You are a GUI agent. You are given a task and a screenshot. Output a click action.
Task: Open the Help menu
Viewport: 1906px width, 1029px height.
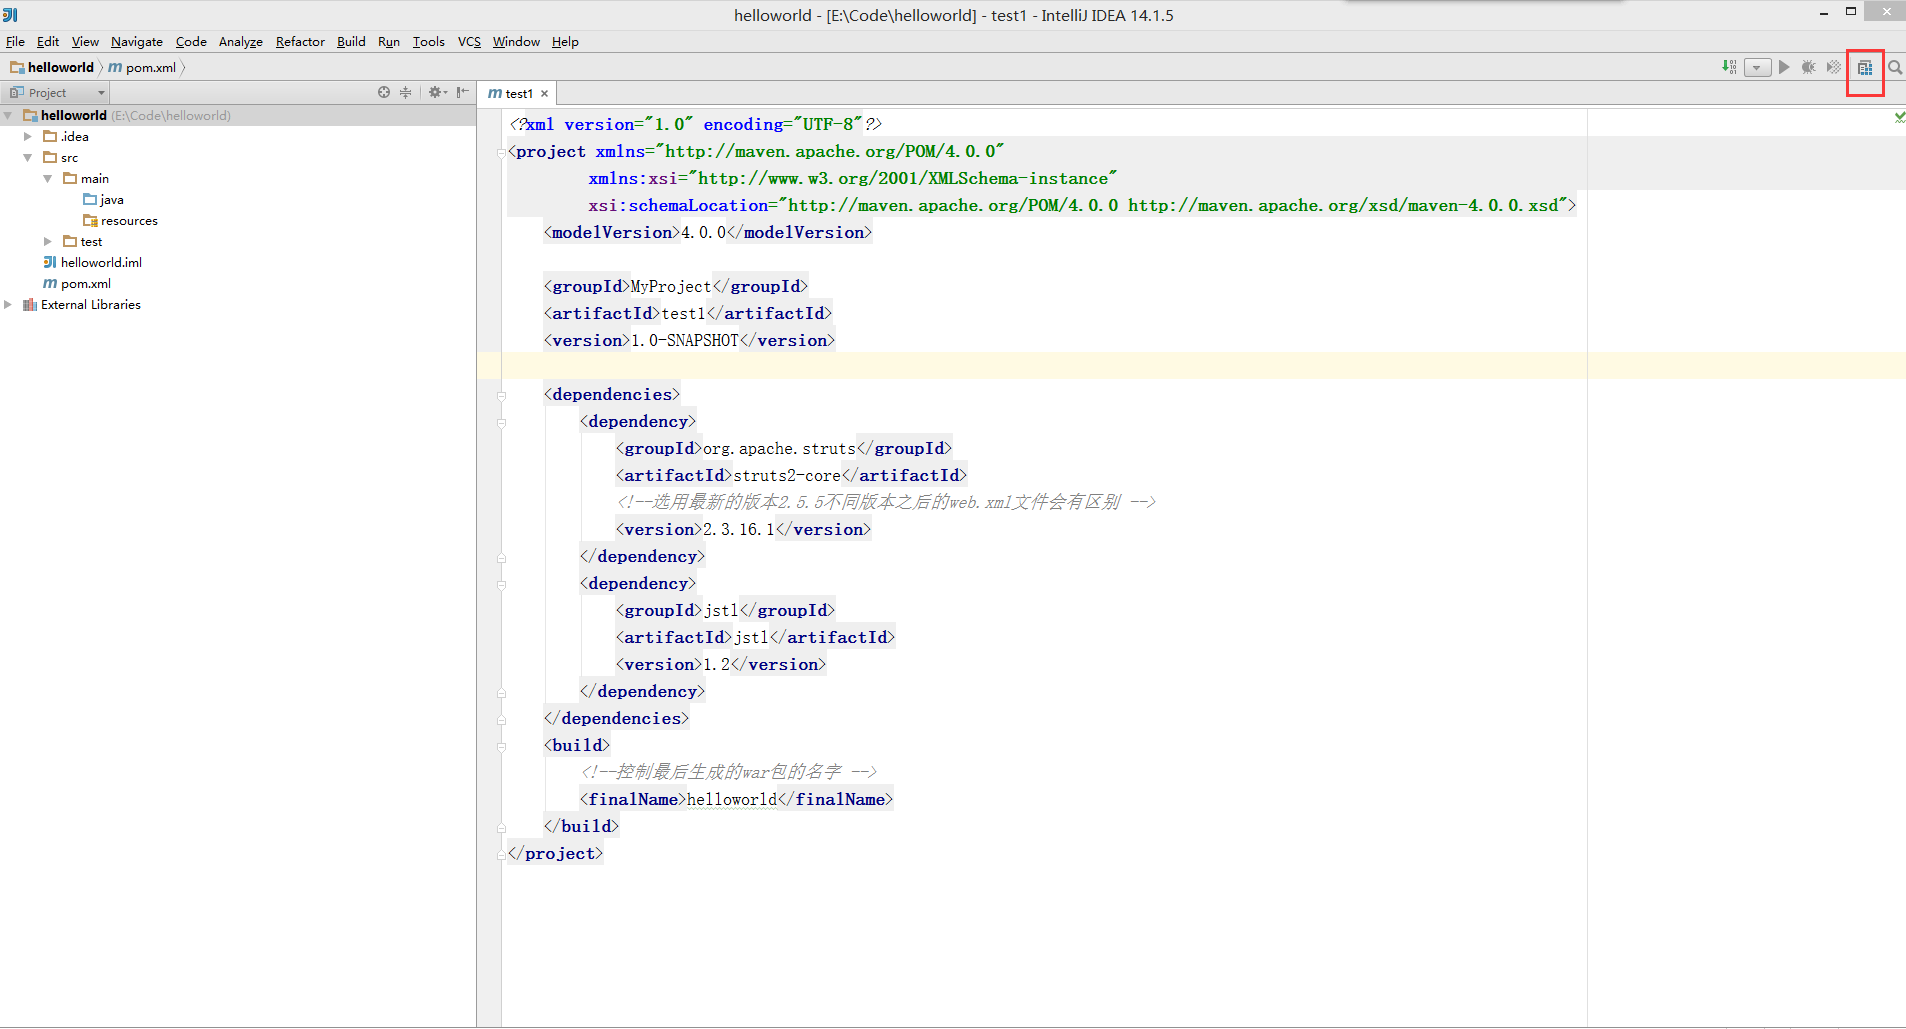coord(565,42)
